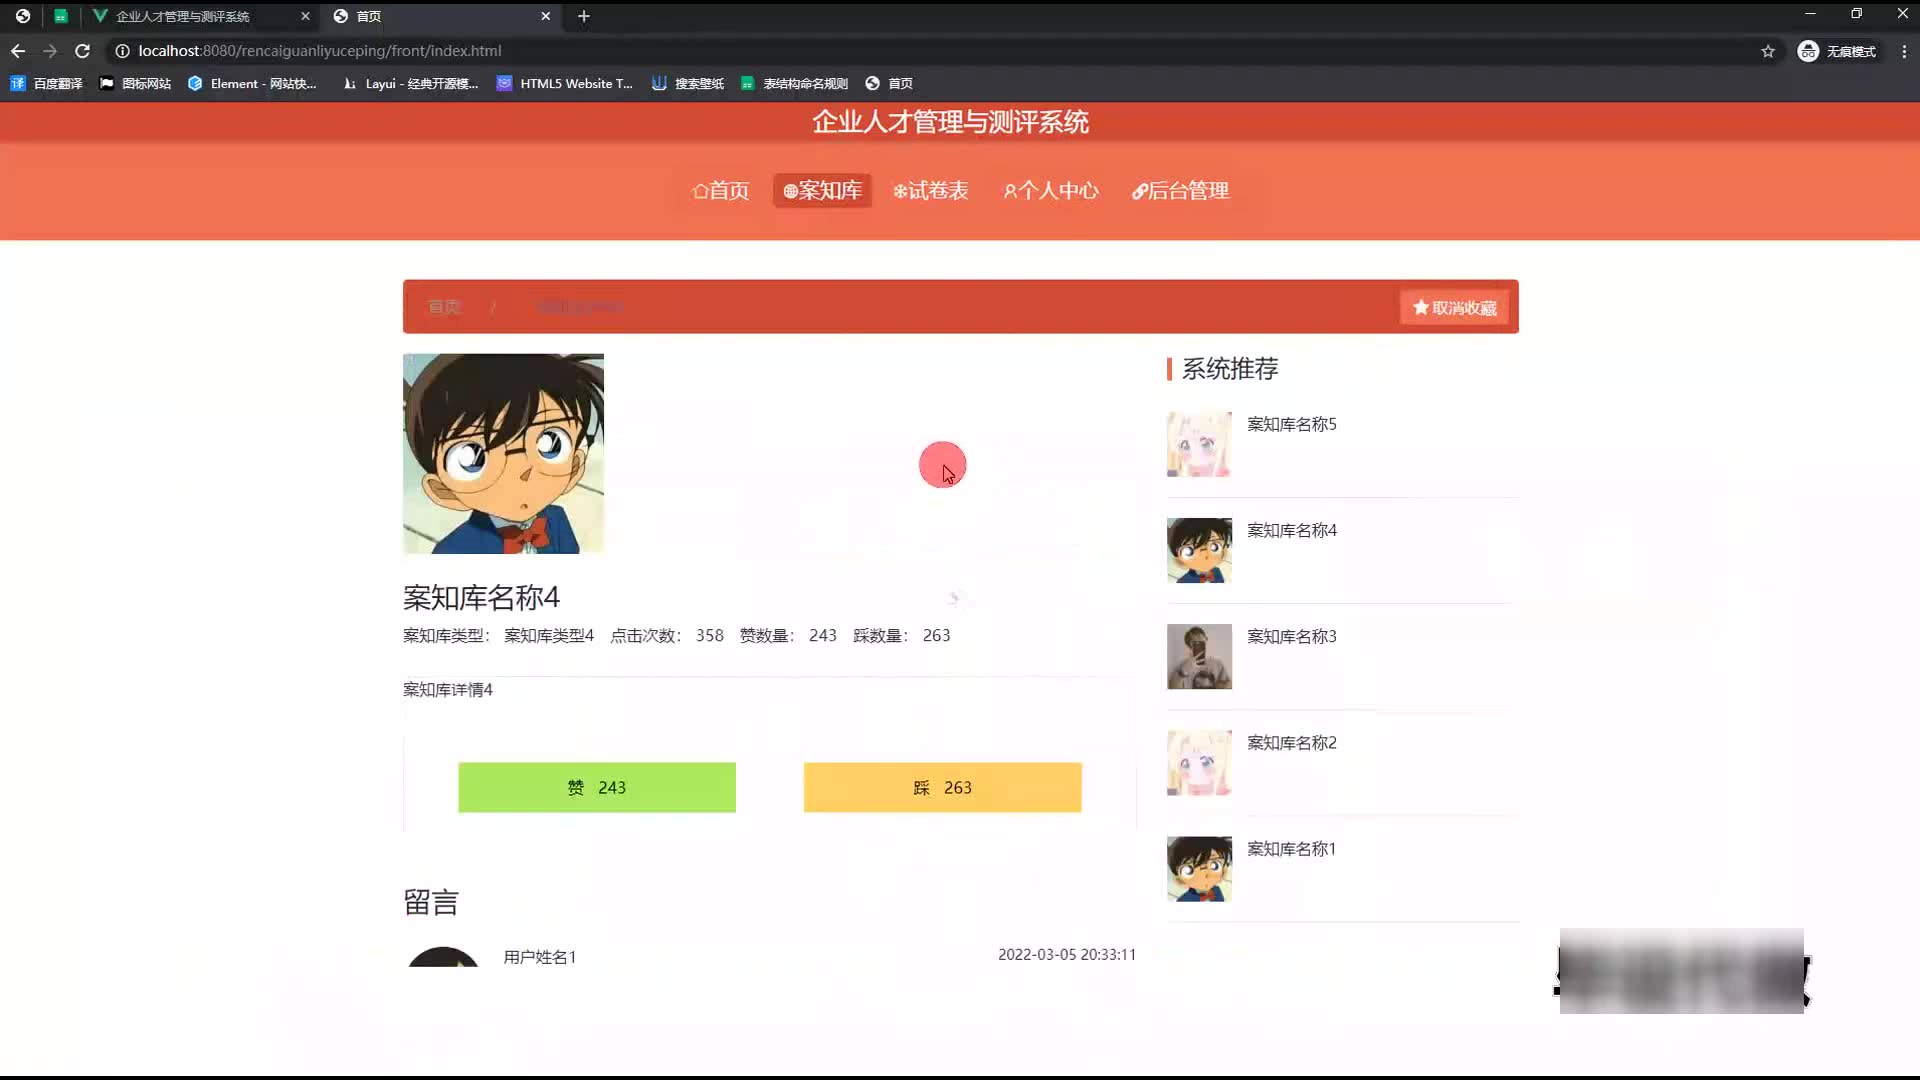Click the 案知库类型4 type value
Screen dimensions: 1920x1080
click(548, 636)
